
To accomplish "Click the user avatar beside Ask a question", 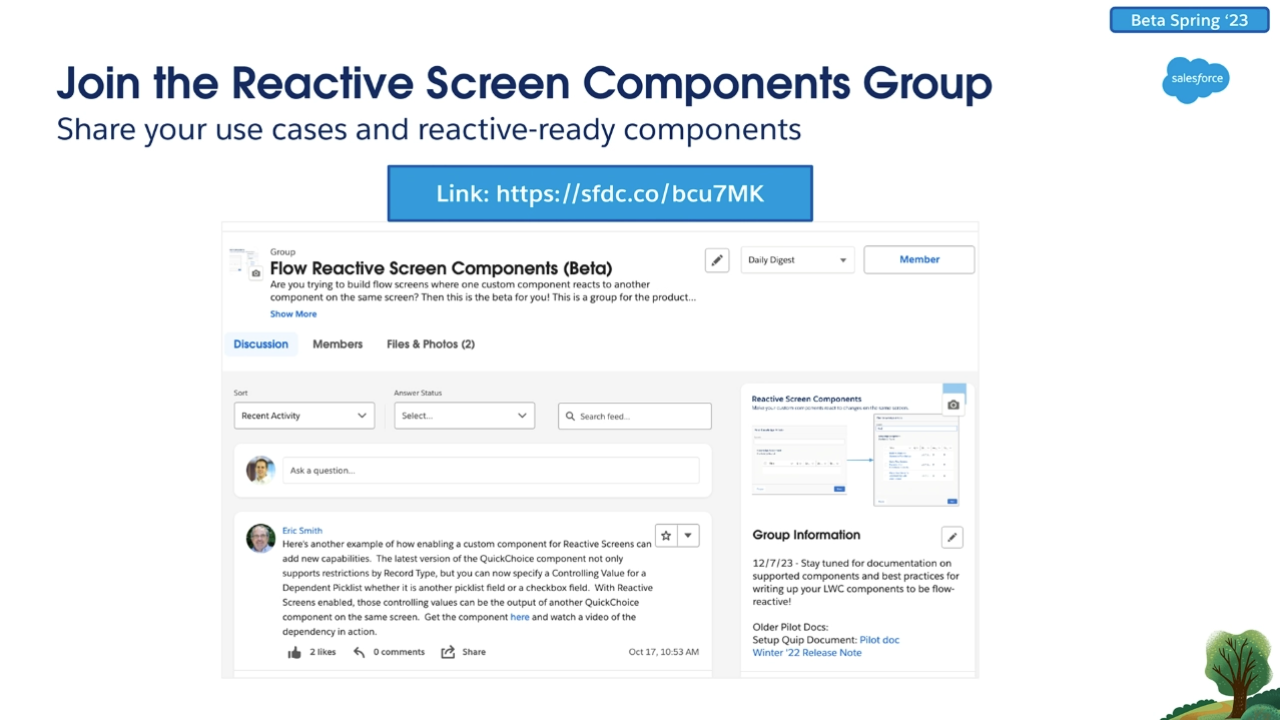I will (261, 470).
